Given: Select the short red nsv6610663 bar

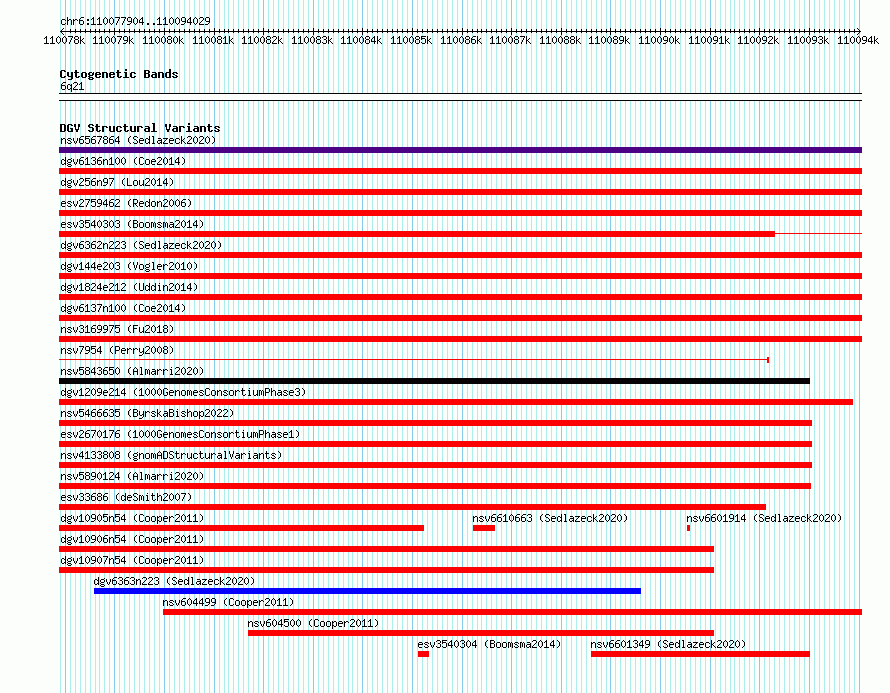Looking at the screenshot, I should coord(484,528).
